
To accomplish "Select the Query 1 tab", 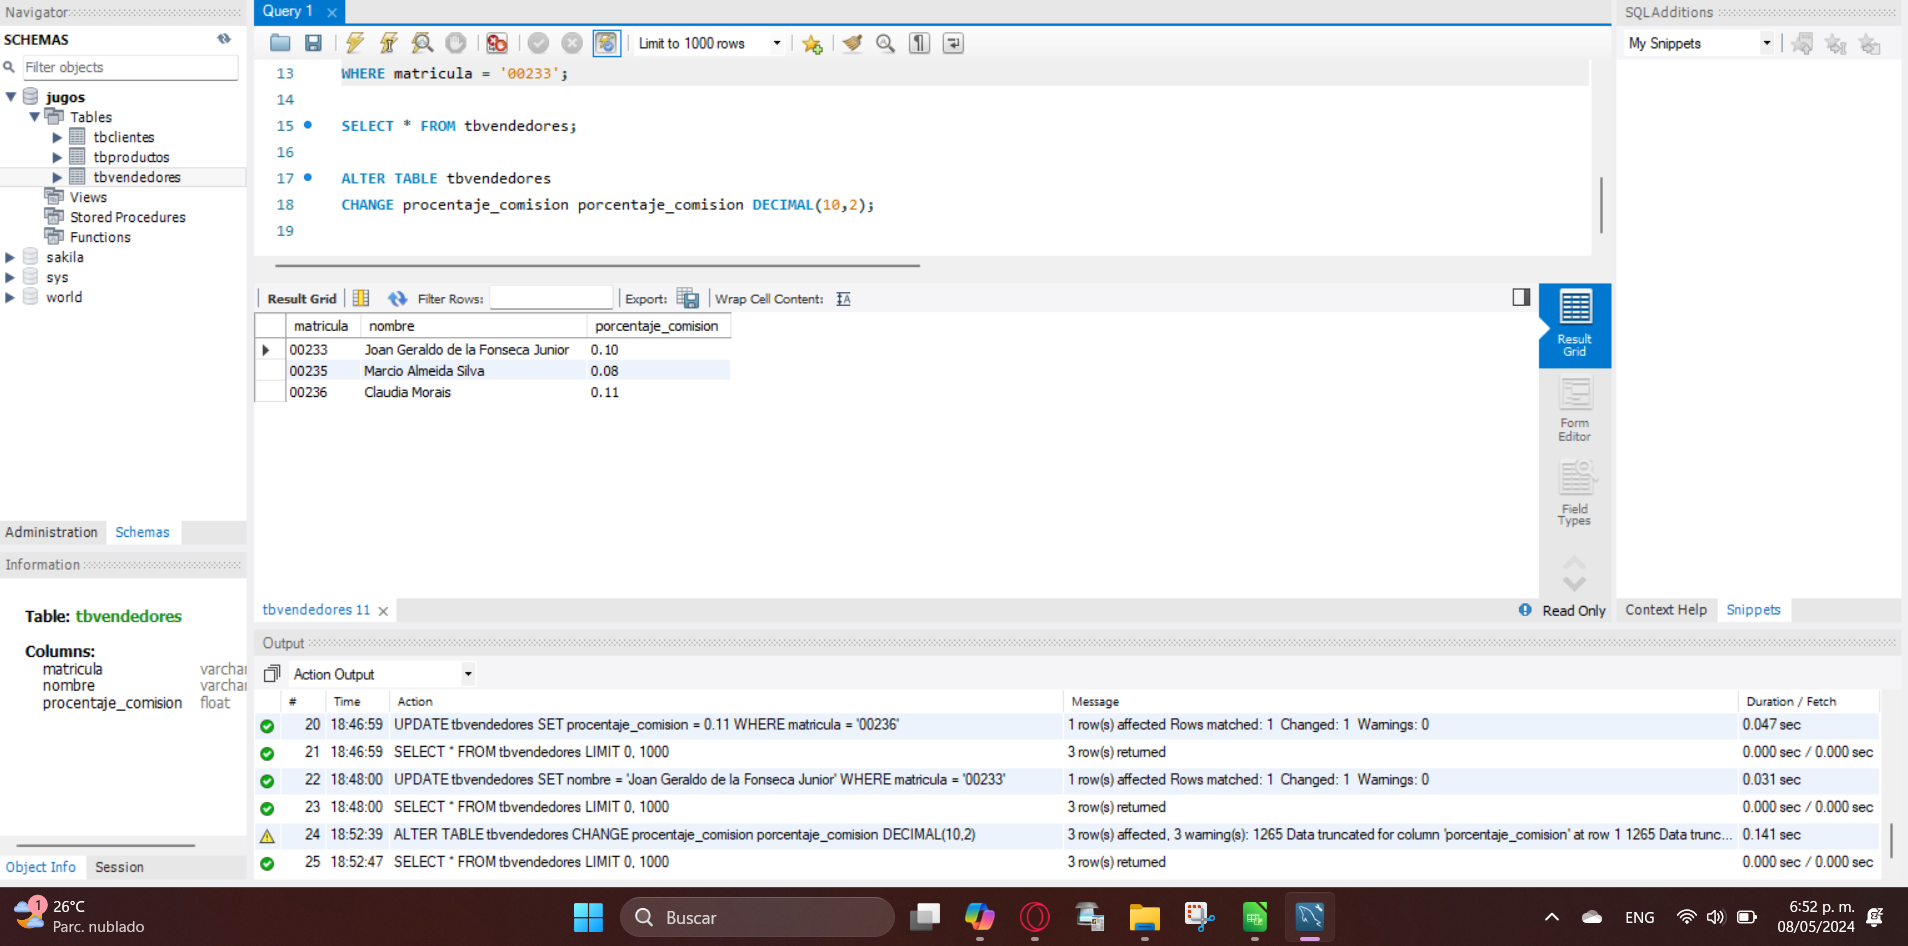I will [288, 11].
